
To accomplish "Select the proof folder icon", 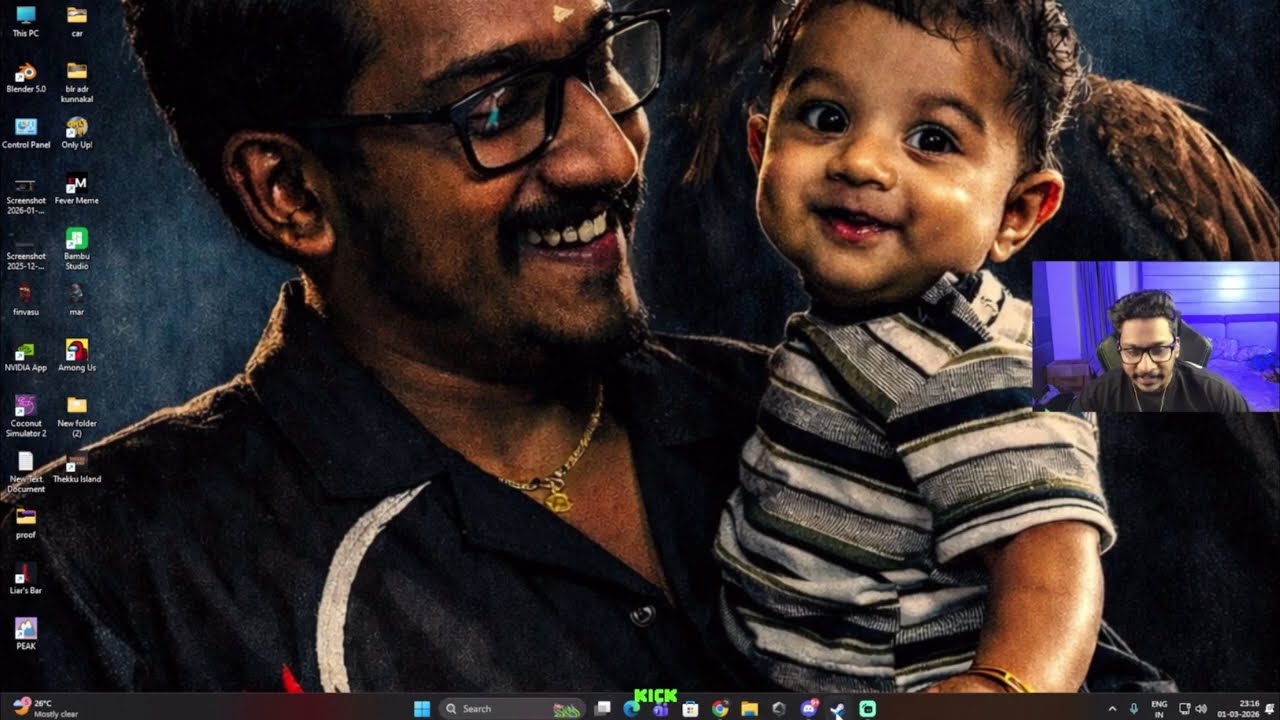I will pos(26,524).
